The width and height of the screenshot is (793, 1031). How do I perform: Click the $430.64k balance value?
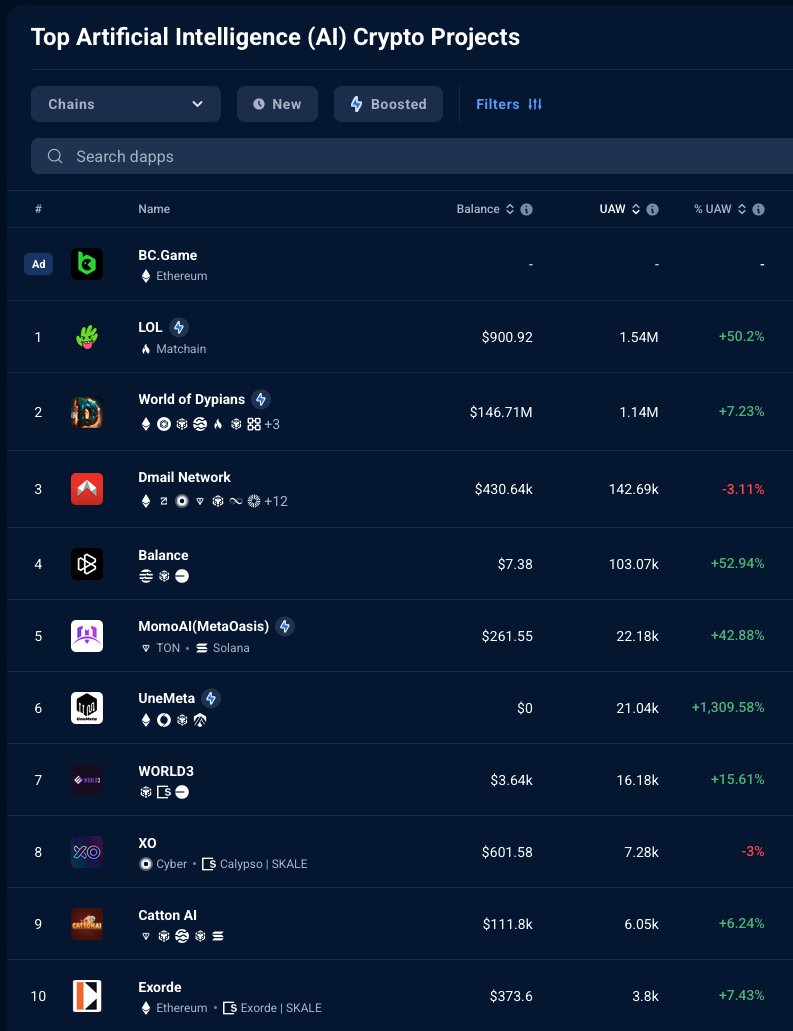[504, 489]
